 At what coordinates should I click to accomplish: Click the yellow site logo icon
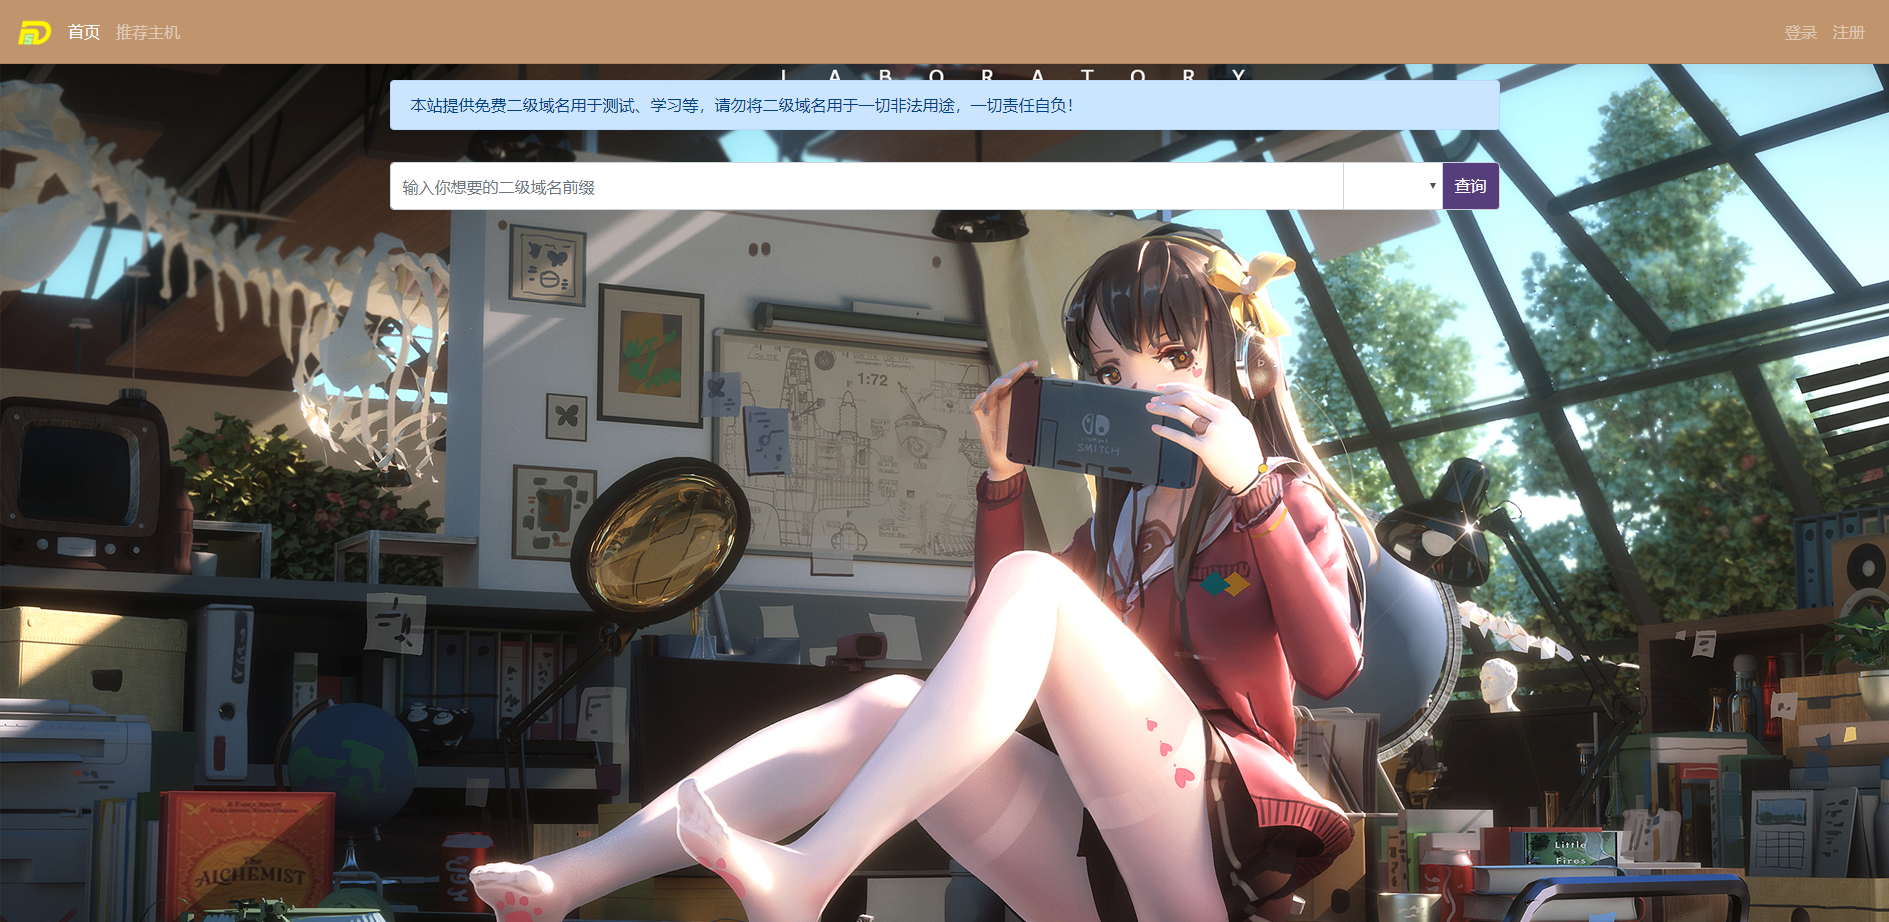[x=34, y=33]
